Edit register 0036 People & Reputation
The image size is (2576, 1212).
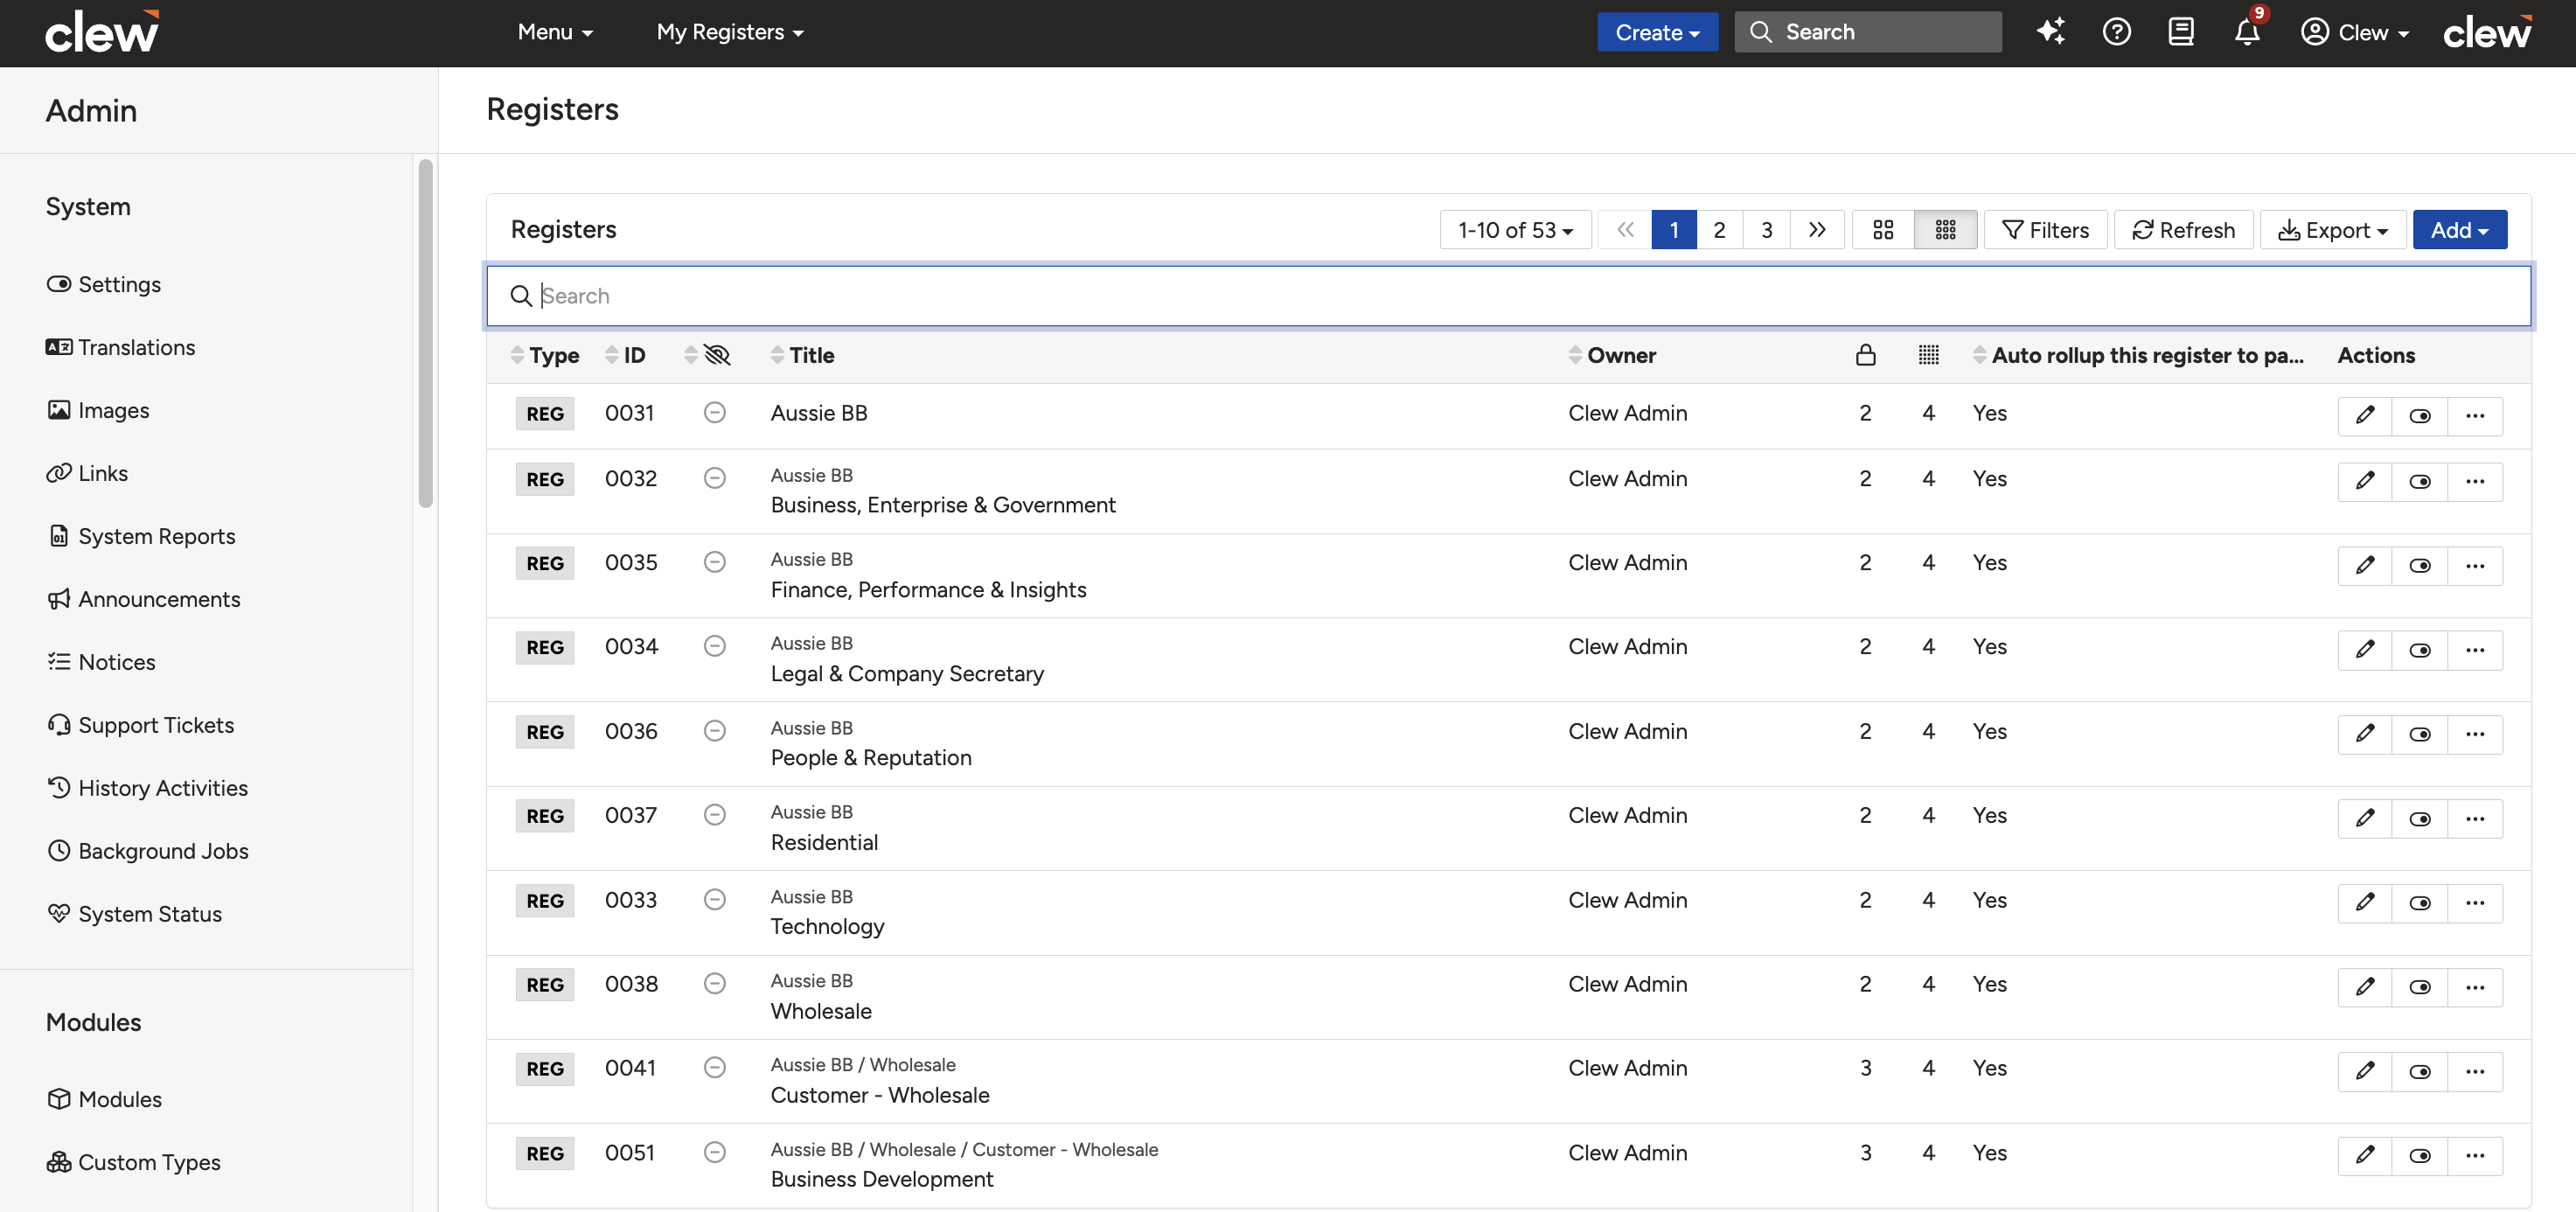point(2365,734)
